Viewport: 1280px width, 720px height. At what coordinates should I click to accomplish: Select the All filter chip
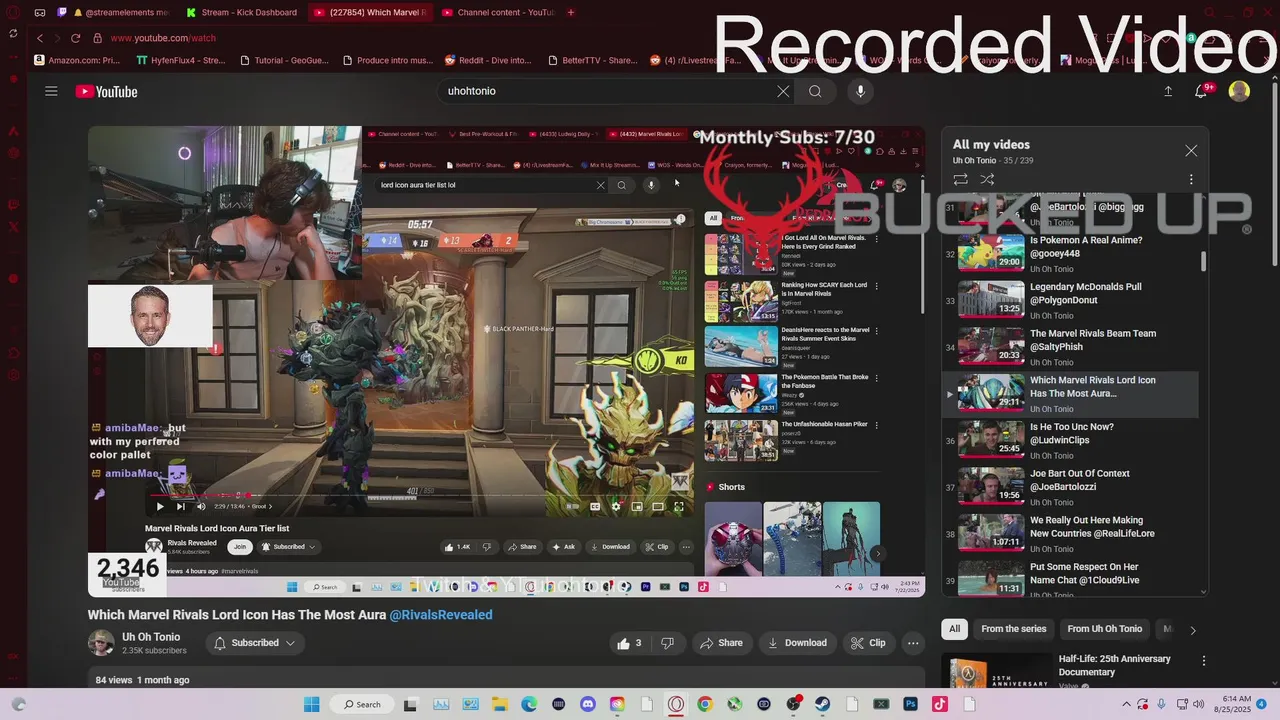(x=954, y=629)
